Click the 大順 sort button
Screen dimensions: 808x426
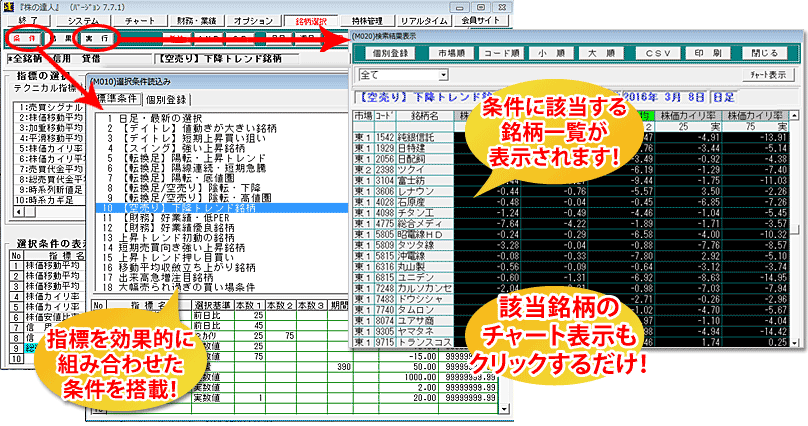tap(601, 53)
